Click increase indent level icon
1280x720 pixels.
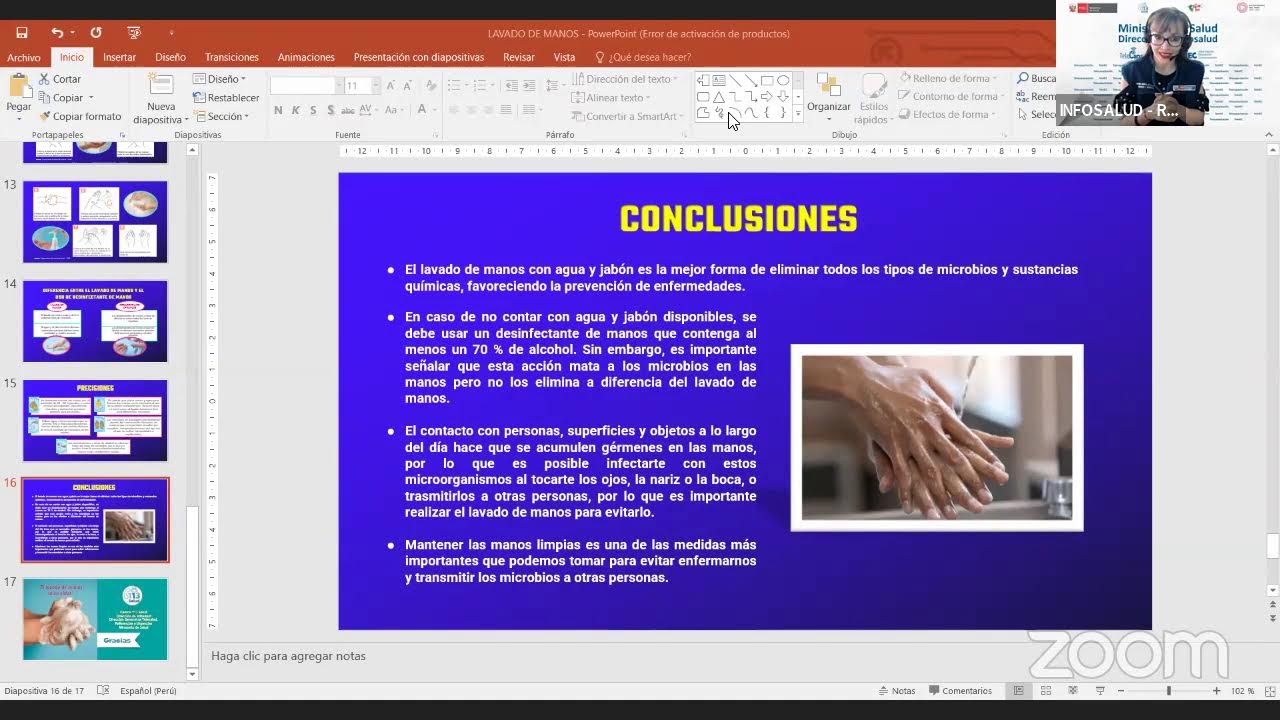coord(529,86)
